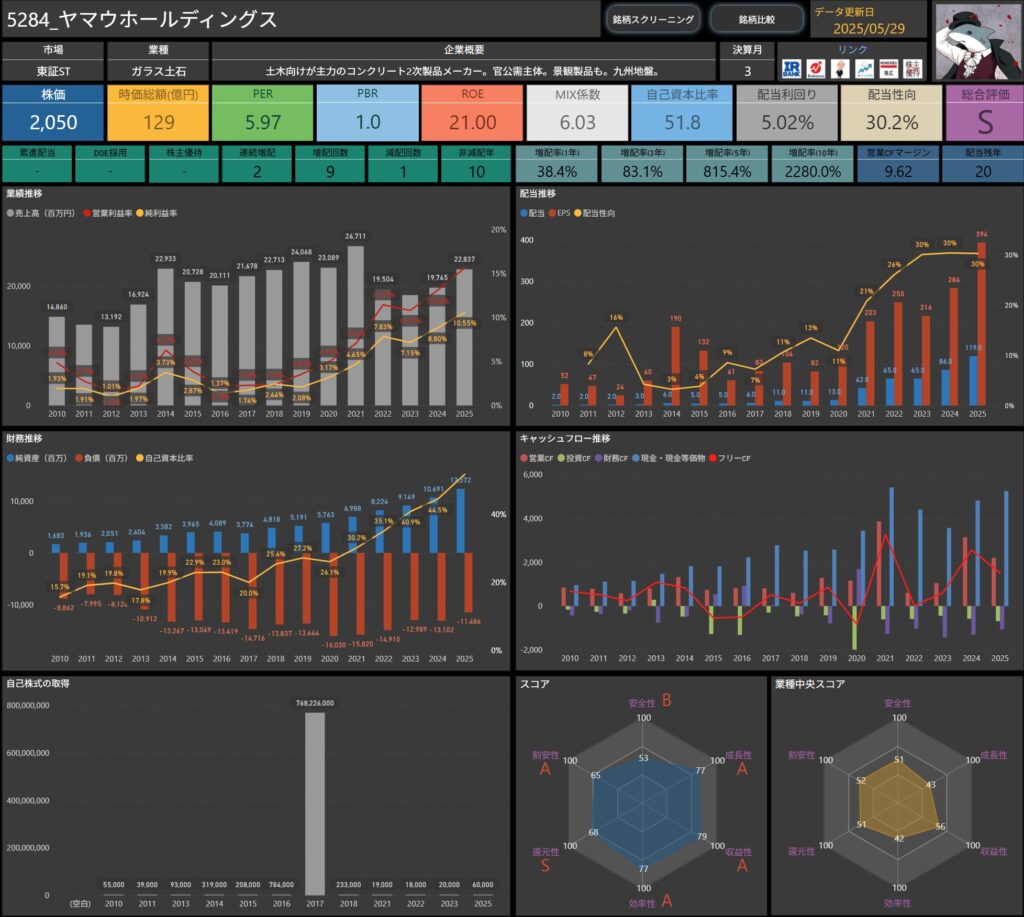Click the data update date 2025/05/29
Screen dimensions: 1024x917
[869, 28]
